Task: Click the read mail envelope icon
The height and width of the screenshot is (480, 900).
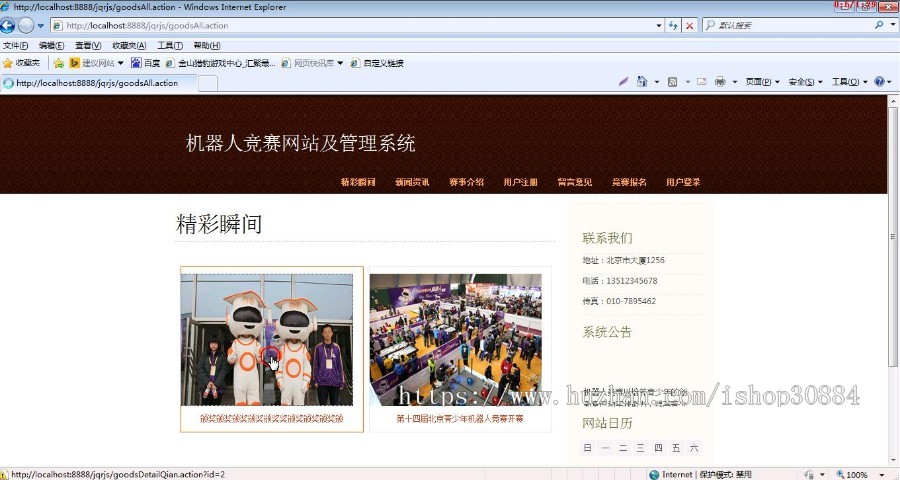Action: pyautogui.click(x=701, y=82)
